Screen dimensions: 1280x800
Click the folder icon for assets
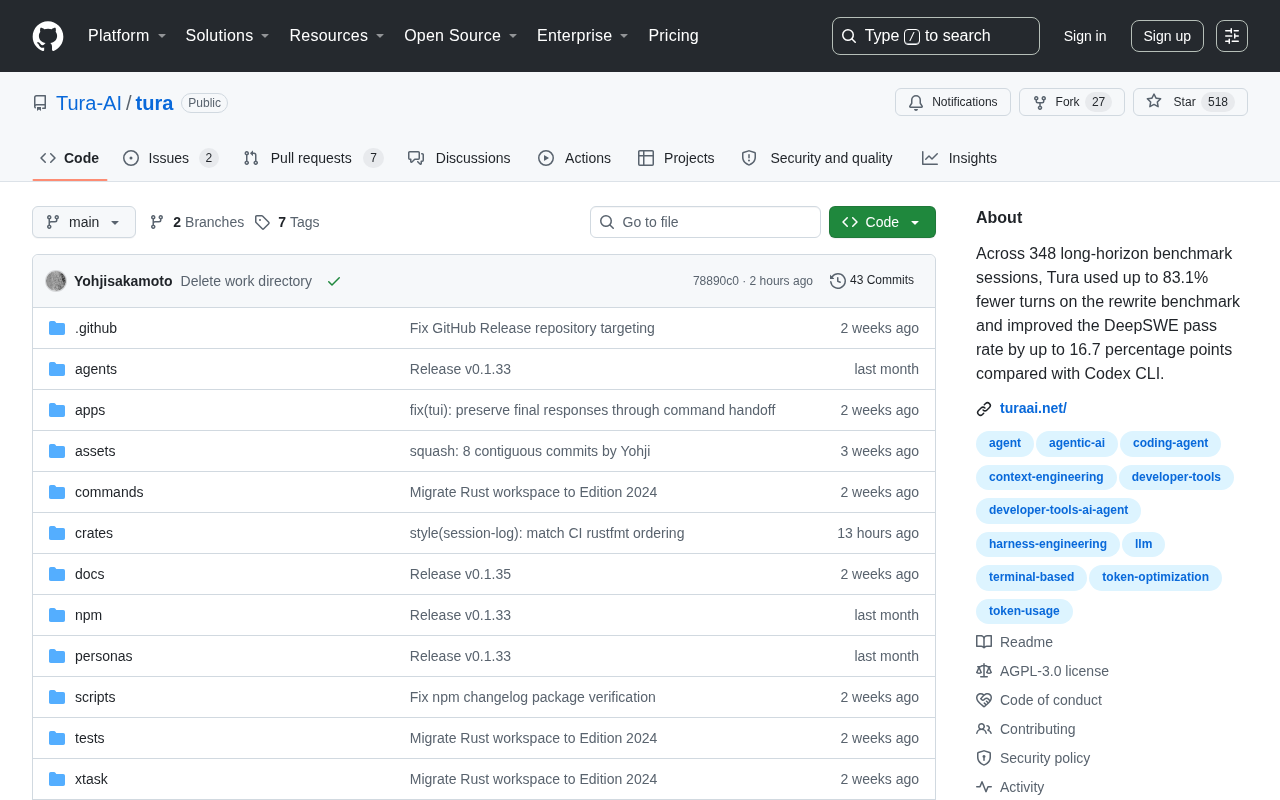(x=57, y=451)
